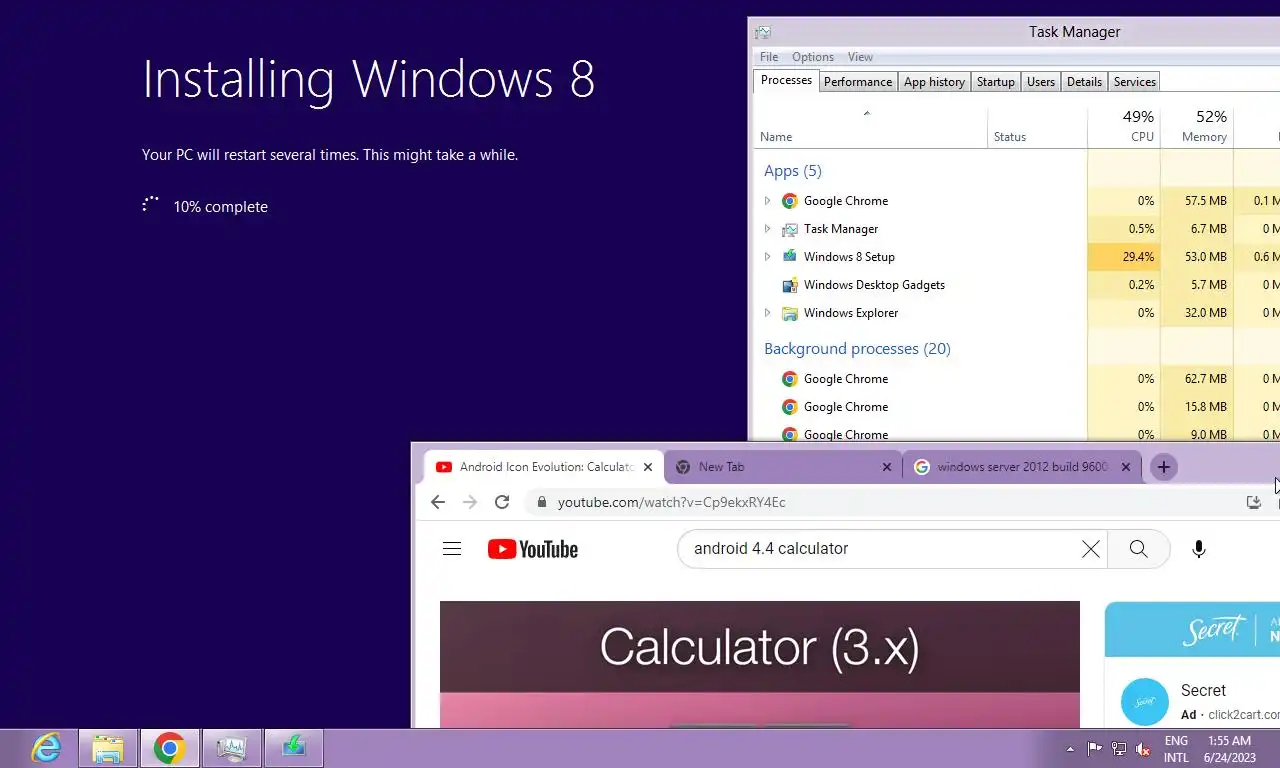Image resolution: width=1280 pixels, height=768 pixels.
Task: Open a new Chrome tab with plus
Action: [1163, 467]
